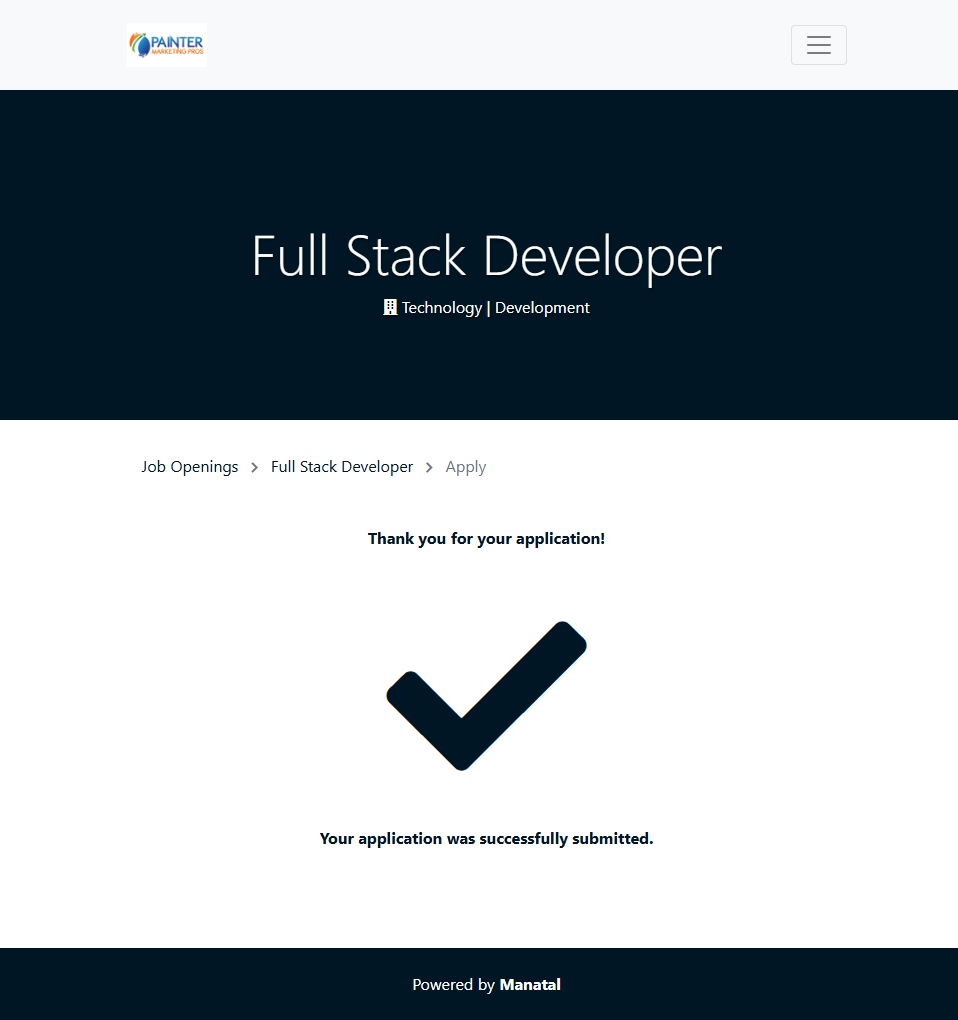Click the building icon beside Technology
This screenshot has width=958, height=1020.
[x=390, y=308]
